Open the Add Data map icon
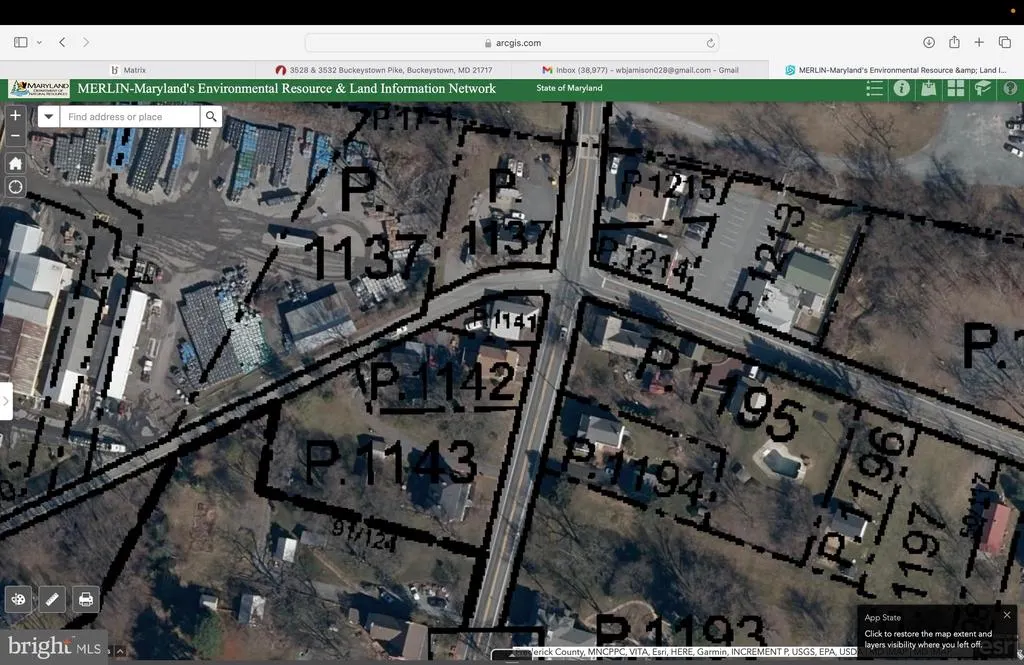Image resolution: width=1024 pixels, height=665 pixels. tap(929, 88)
